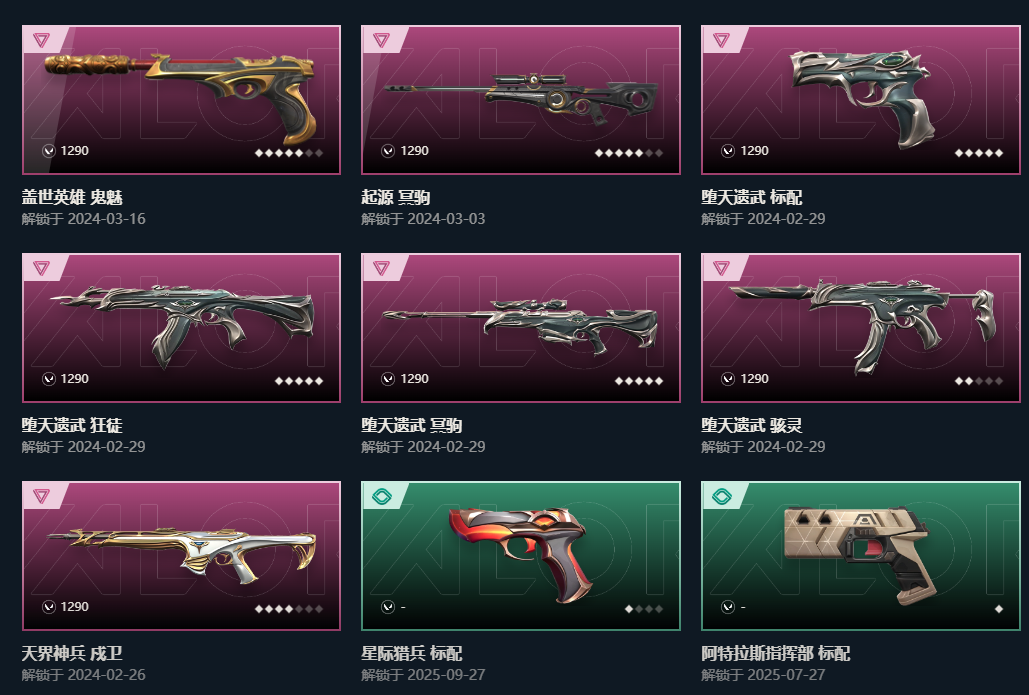1029x695 pixels.
Task: Click the pink tier icon on 盖世英雄 鬼魅 card
Action: pos(41,40)
